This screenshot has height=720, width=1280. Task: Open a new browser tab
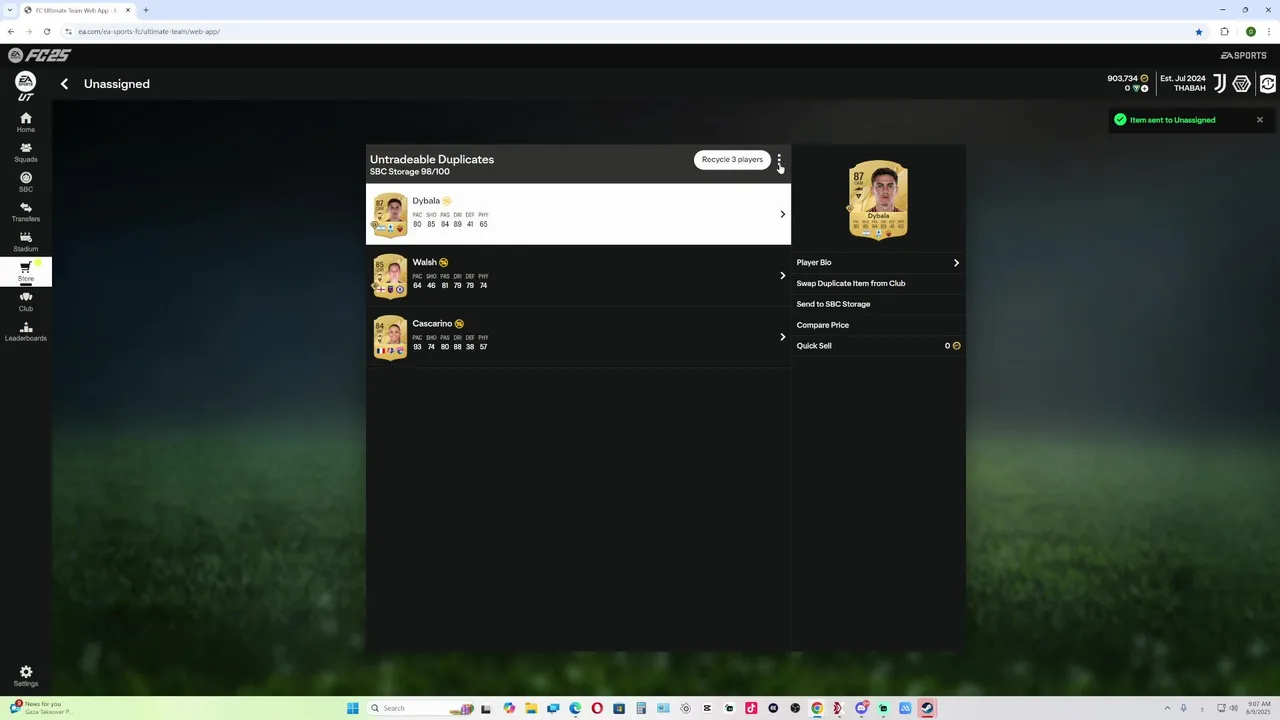click(146, 10)
